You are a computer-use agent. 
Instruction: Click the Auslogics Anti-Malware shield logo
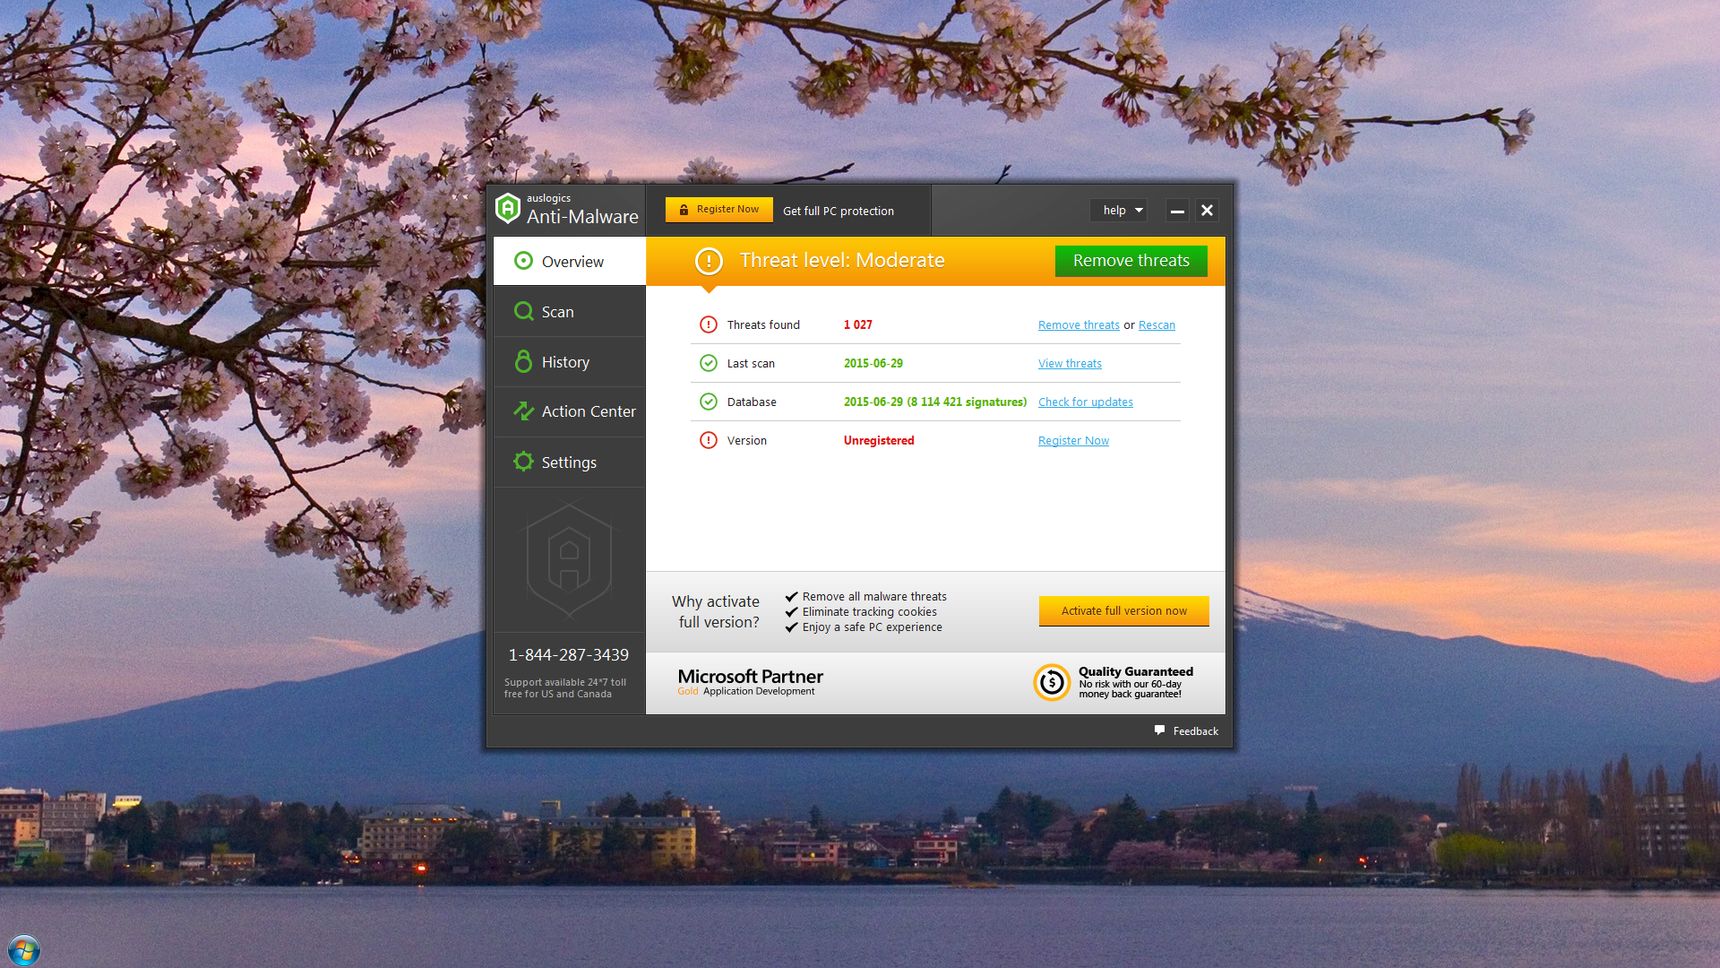coord(508,208)
